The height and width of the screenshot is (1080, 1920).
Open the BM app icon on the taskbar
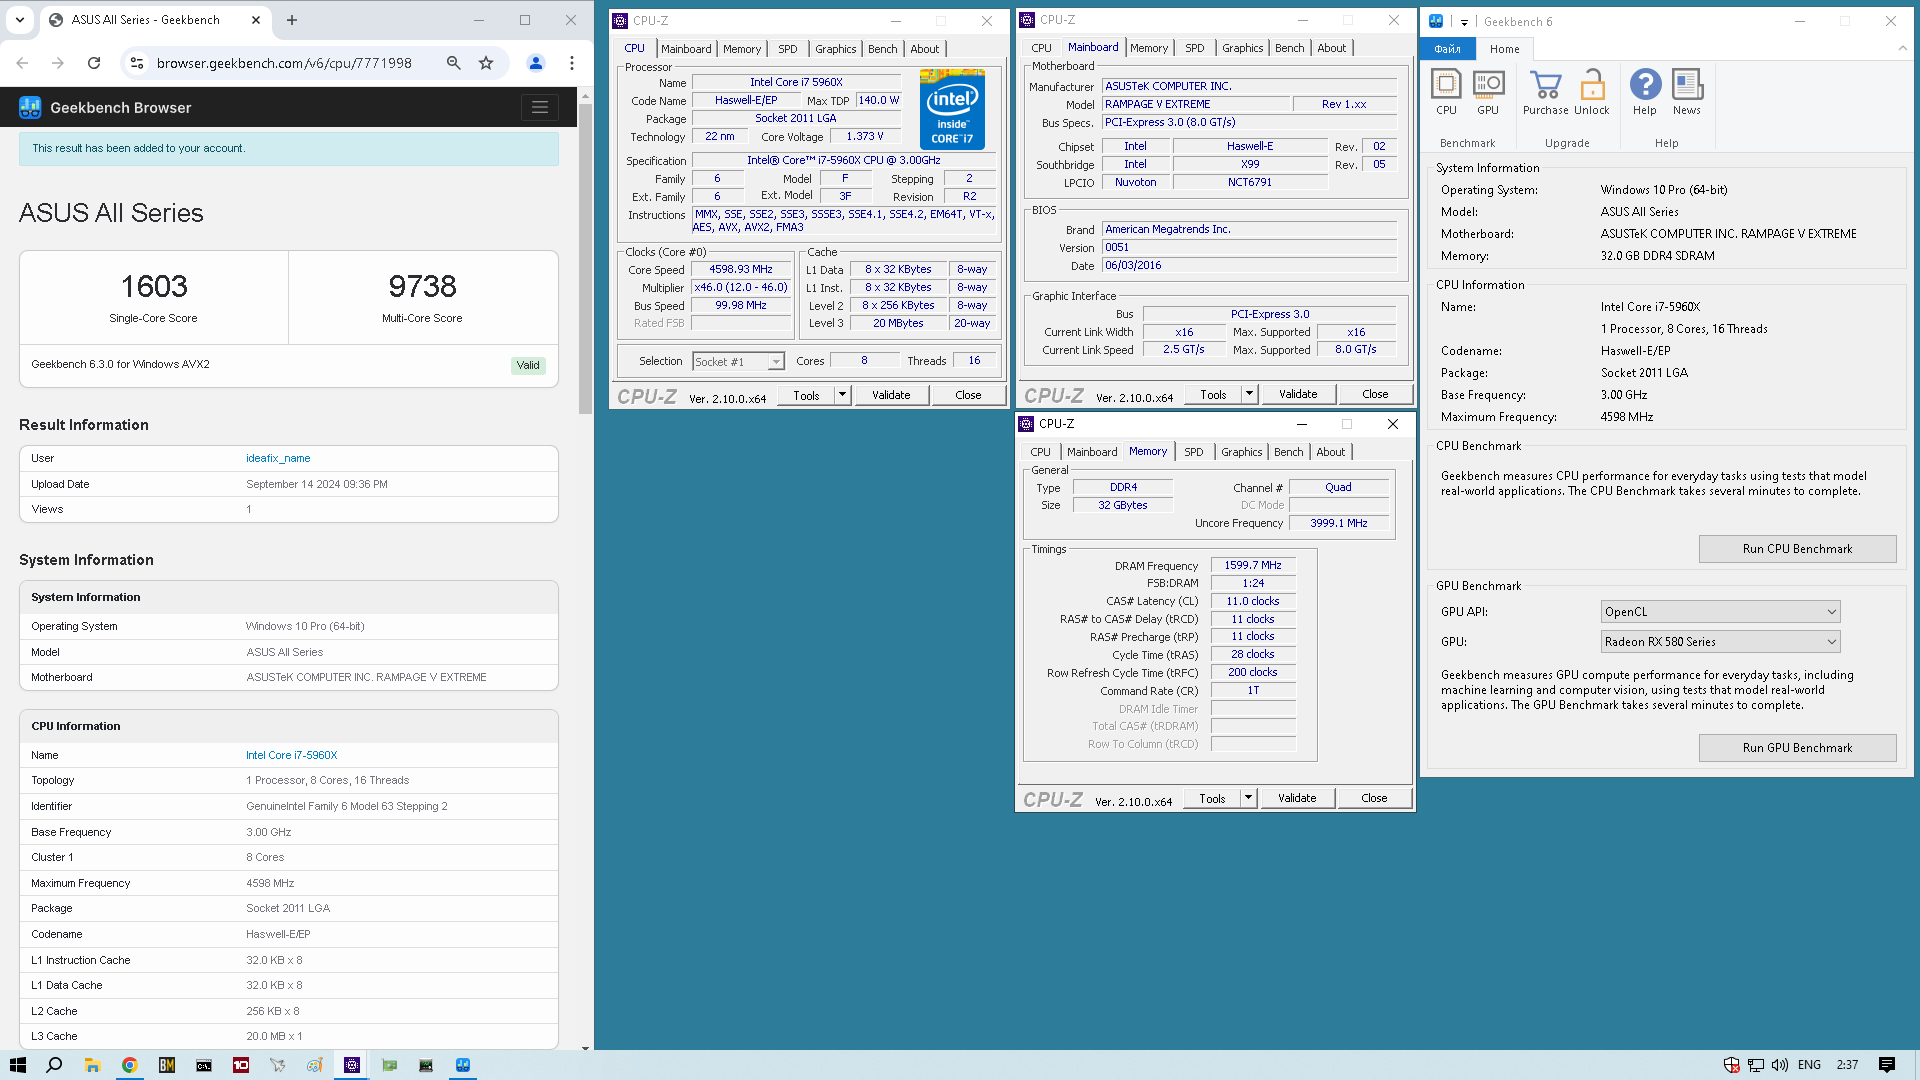166,1065
